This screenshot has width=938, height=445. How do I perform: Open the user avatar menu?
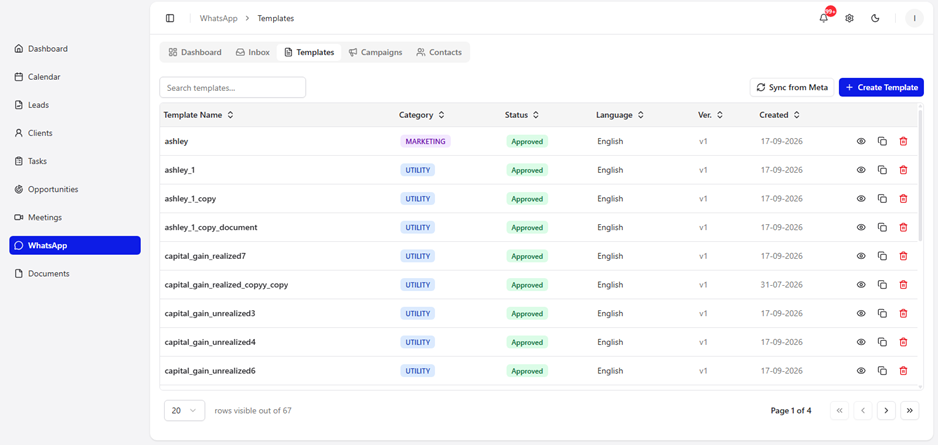pyautogui.click(x=914, y=19)
